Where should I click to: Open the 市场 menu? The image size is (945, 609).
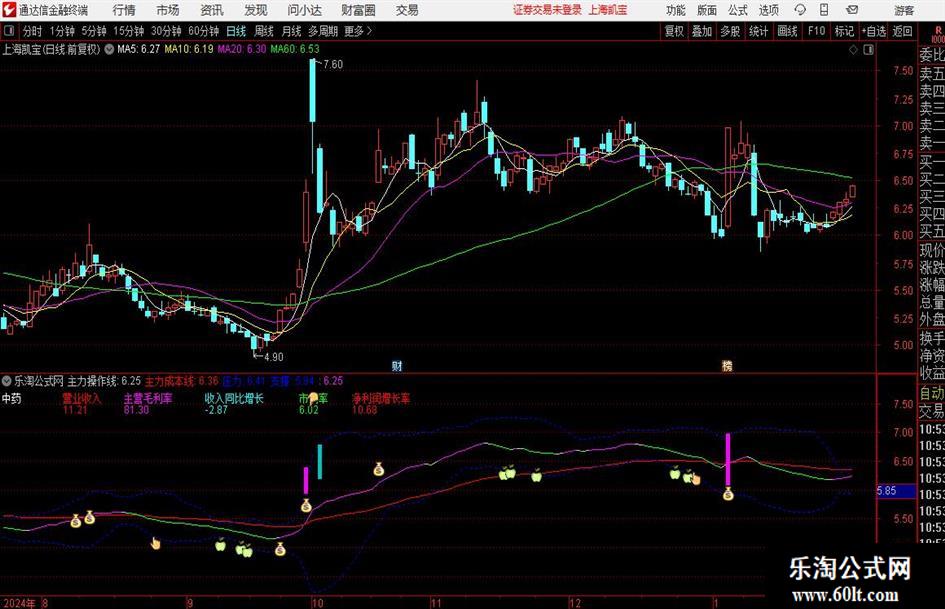click(168, 10)
